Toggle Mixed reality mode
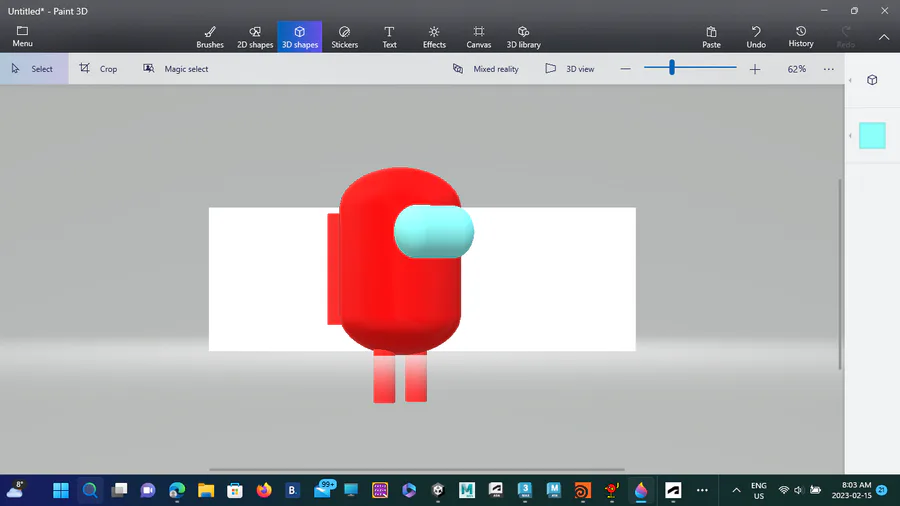Viewport: 900px width, 506px height. (486, 69)
